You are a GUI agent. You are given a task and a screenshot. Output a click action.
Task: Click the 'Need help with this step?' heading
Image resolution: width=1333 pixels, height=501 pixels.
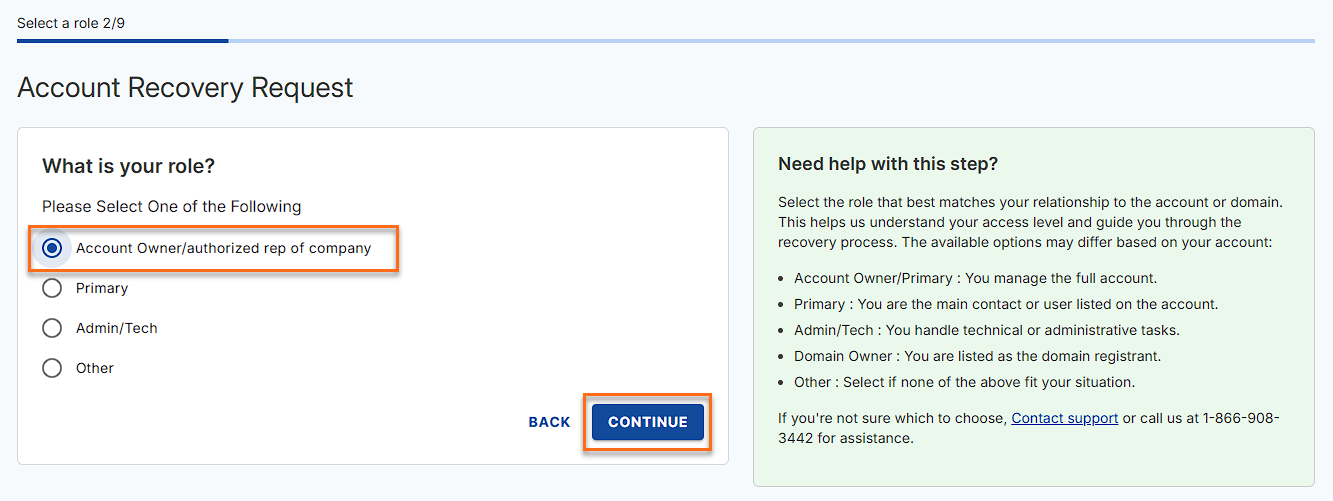tap(888, 164)
